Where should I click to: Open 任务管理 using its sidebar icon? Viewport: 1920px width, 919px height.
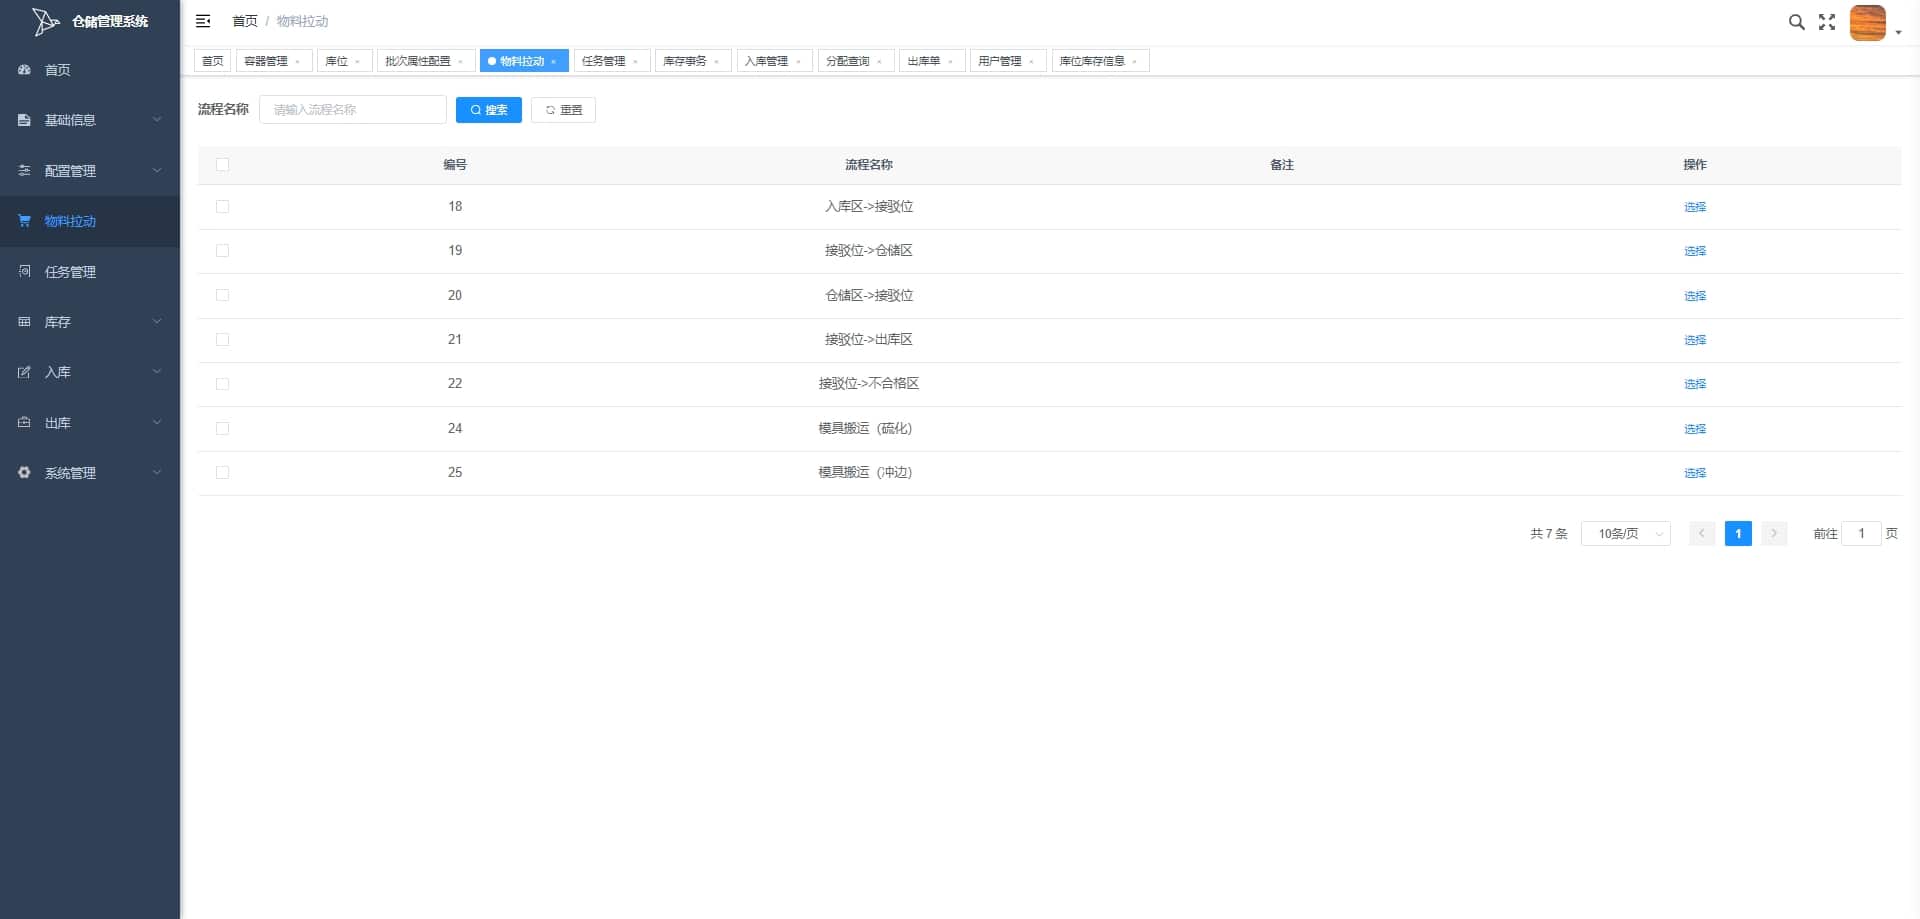pos(24,271)
